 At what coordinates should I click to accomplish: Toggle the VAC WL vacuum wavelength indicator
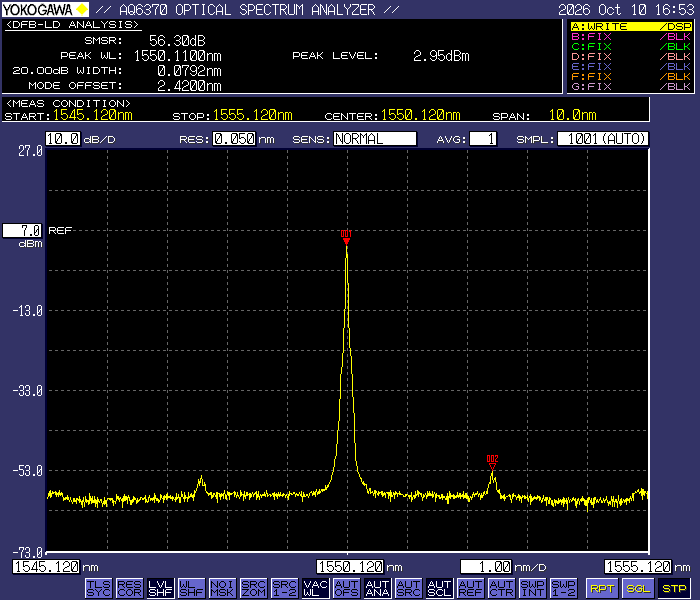click(x=315, y=588)
